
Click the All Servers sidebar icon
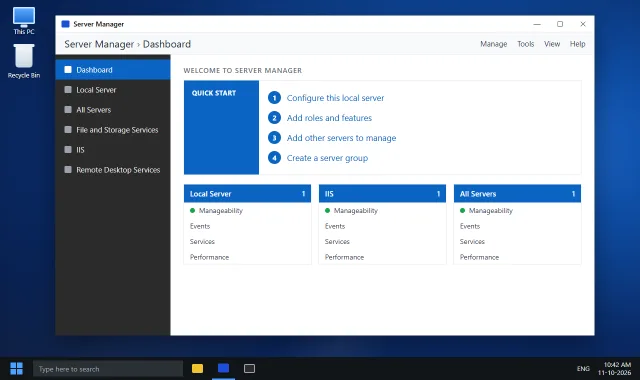coord(68,110)
